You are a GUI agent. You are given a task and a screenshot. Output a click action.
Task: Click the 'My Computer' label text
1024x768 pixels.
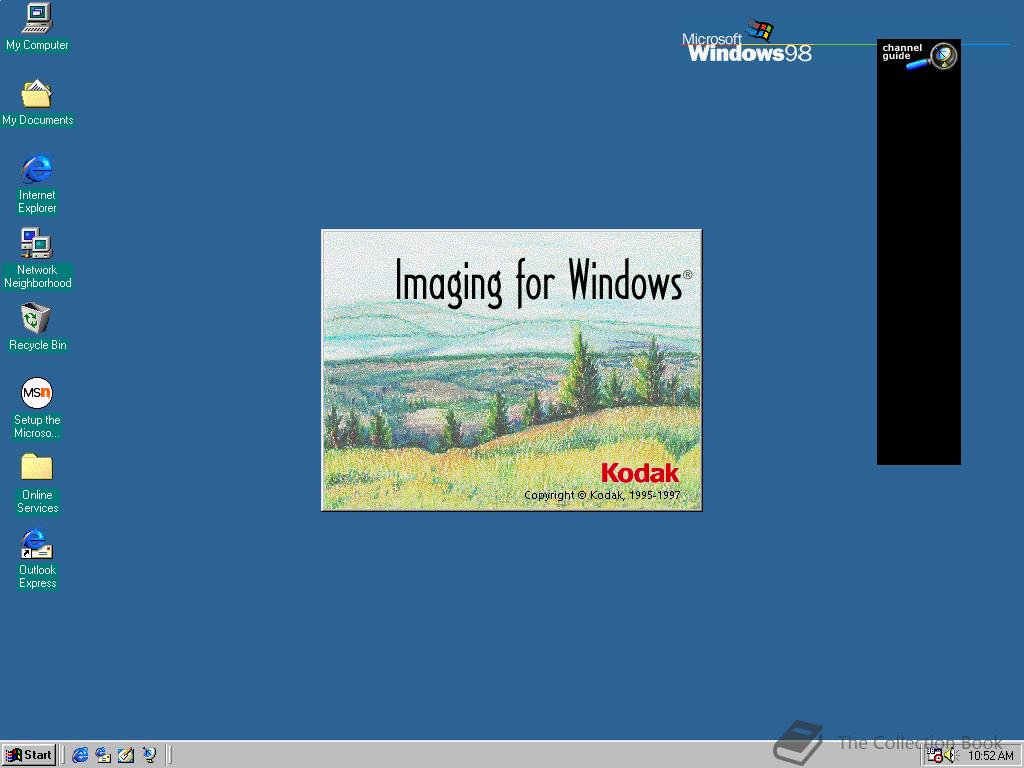pyautogui.click(x=37, y=45)
